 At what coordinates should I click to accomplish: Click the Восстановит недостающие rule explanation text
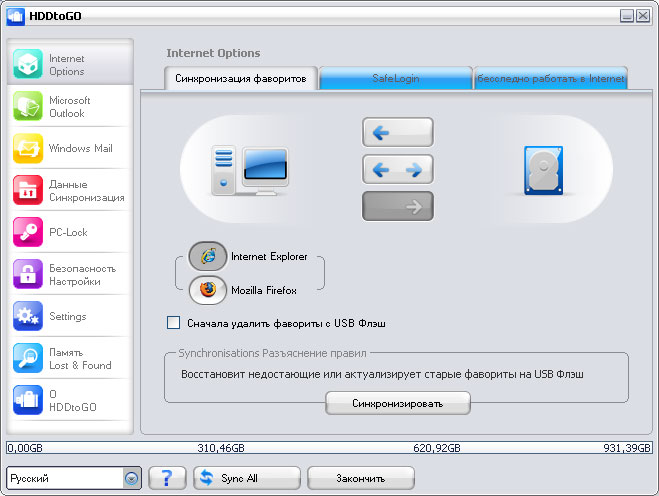tap(382, 374)
